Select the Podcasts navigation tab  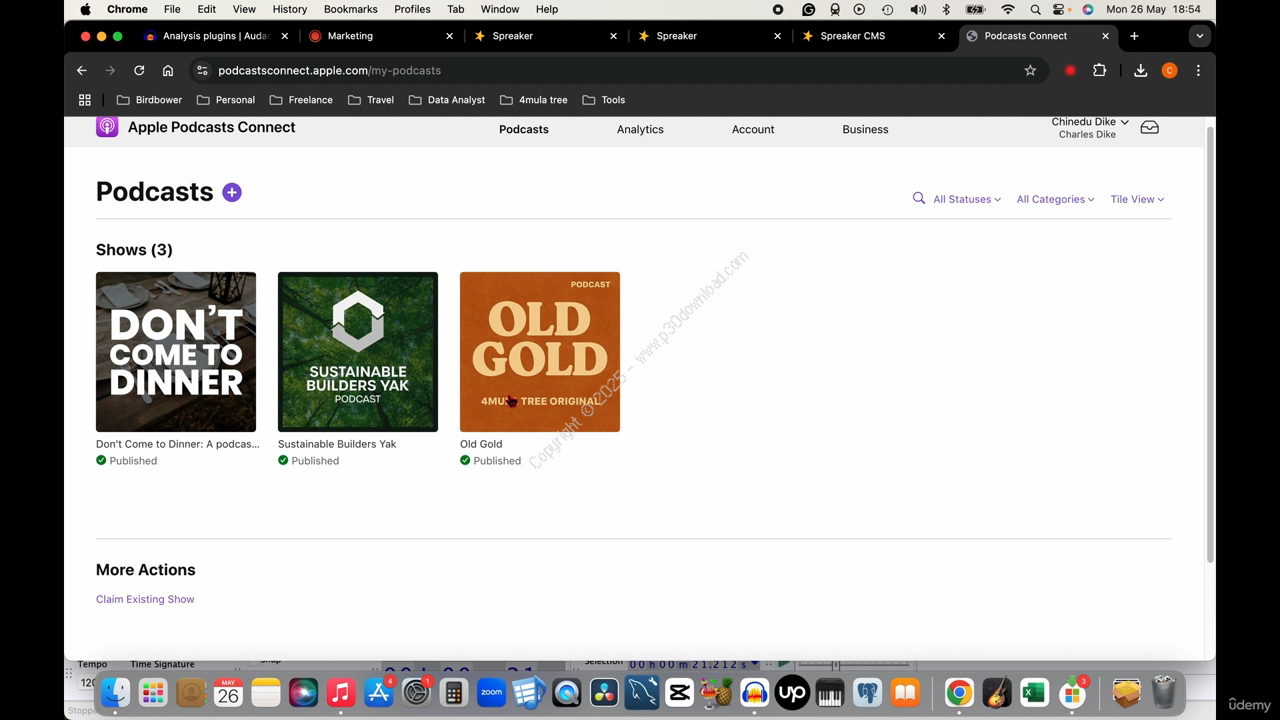tap(524, 129)
